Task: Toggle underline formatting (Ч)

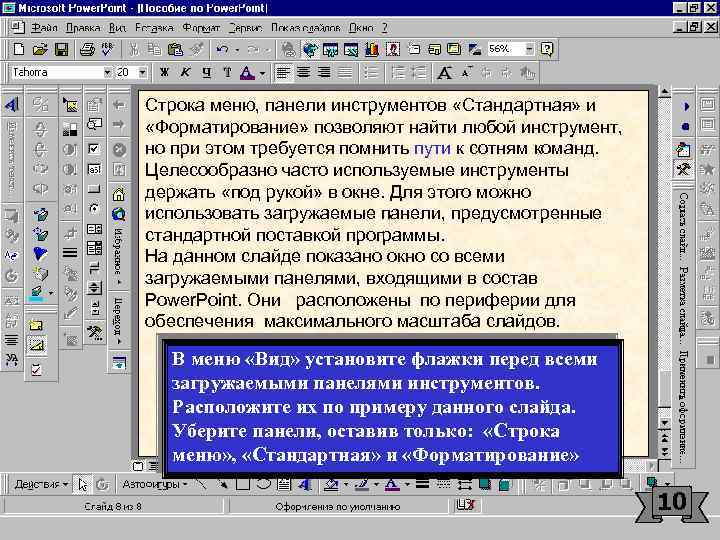Action: [207, 73]
